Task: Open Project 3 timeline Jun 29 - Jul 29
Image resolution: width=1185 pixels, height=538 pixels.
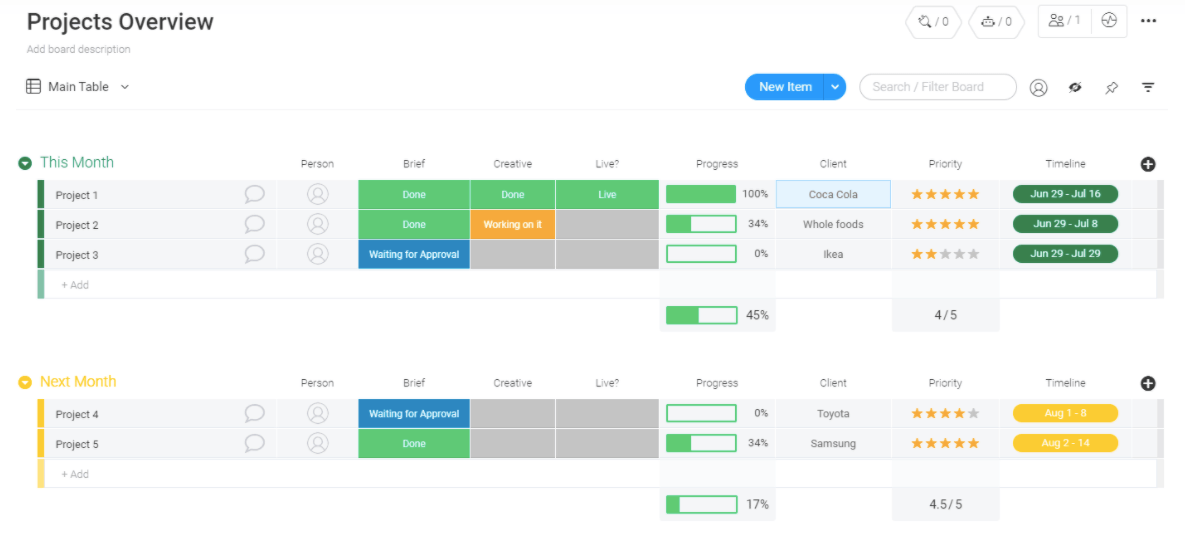Action: [1065, 254]
